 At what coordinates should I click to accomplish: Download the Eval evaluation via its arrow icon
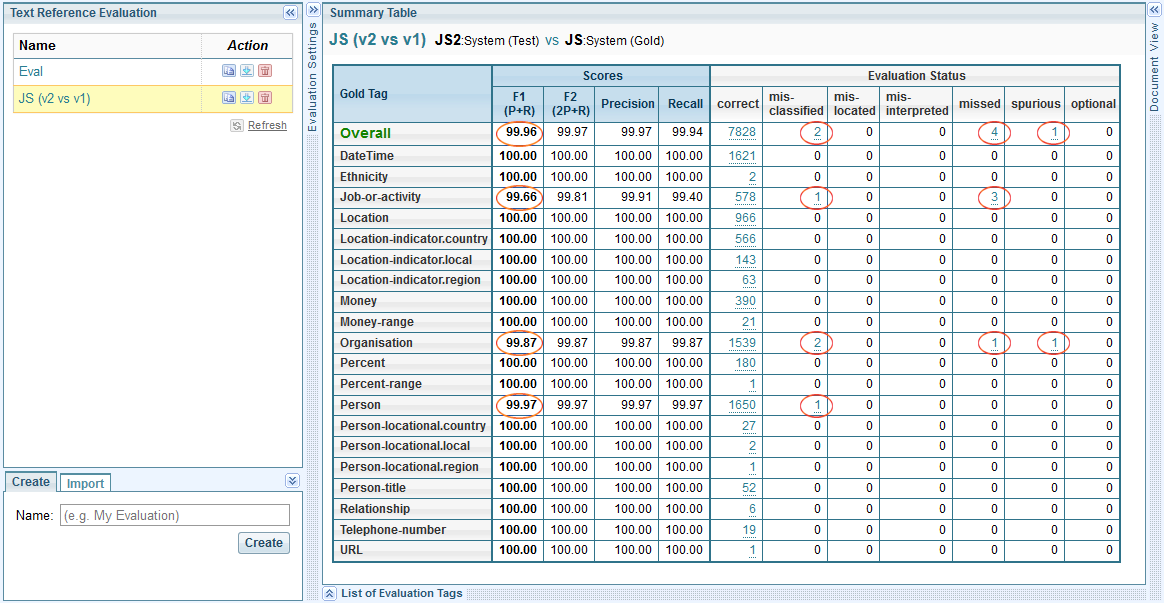pyautogui.click(x=246, y=71)
